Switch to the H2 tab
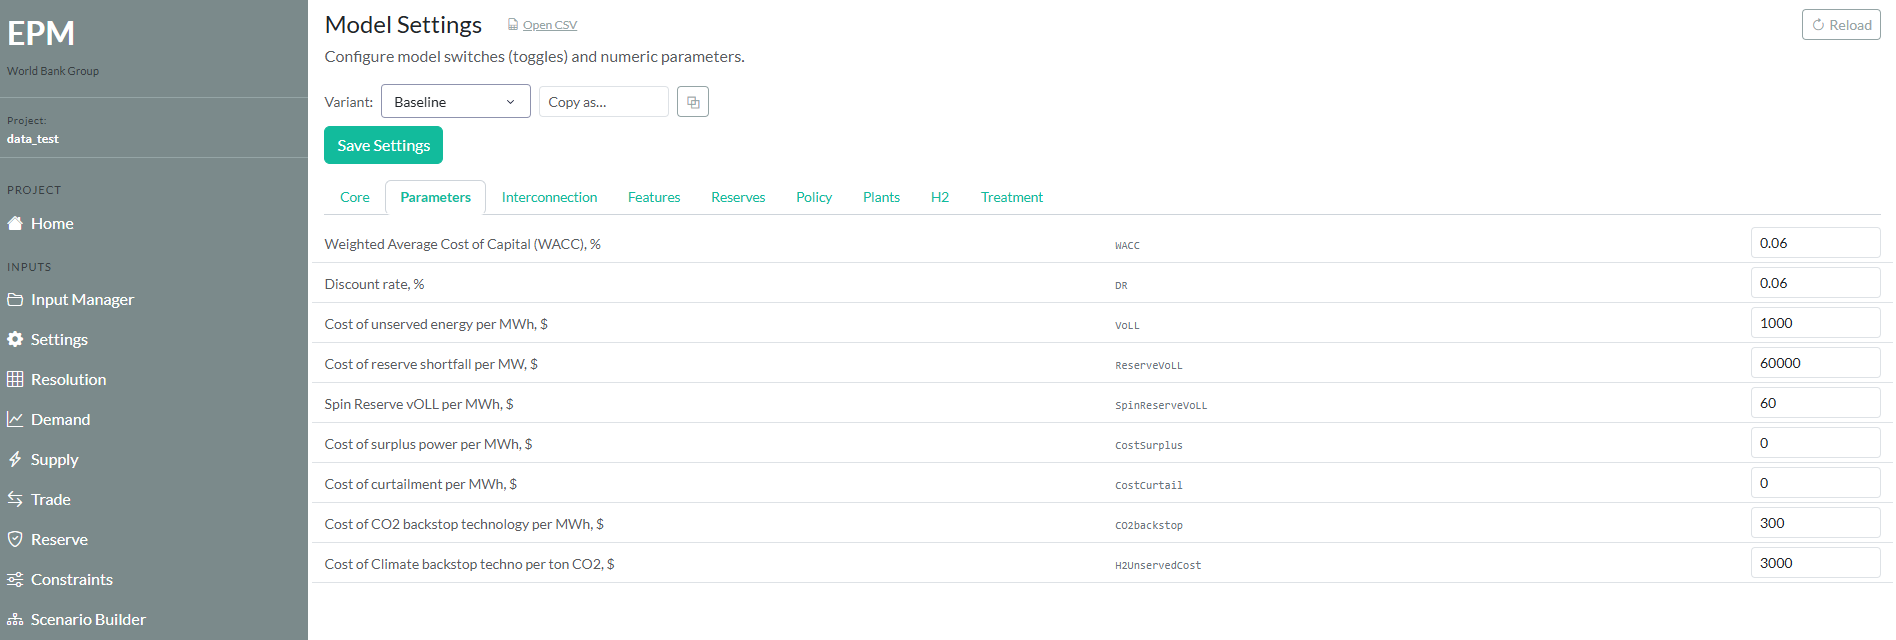 [940, 197]
